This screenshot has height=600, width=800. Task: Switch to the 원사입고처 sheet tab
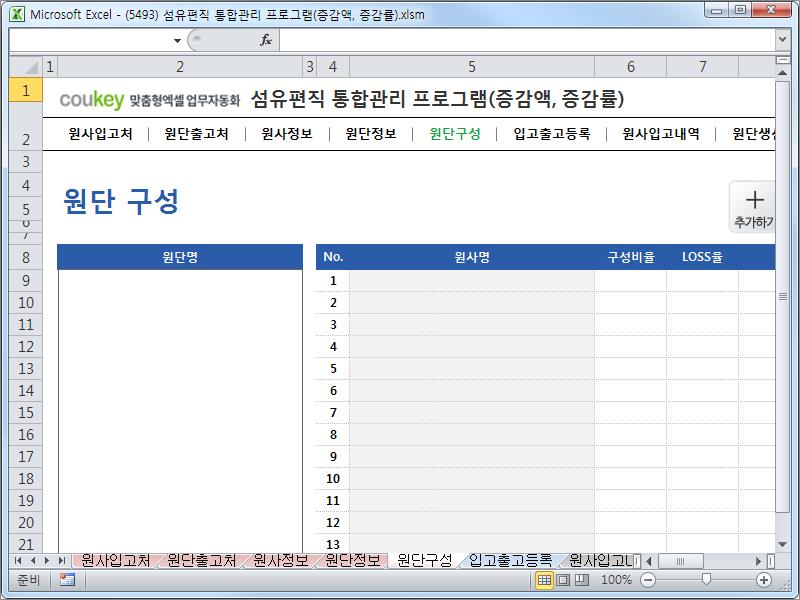click(115, 561)
